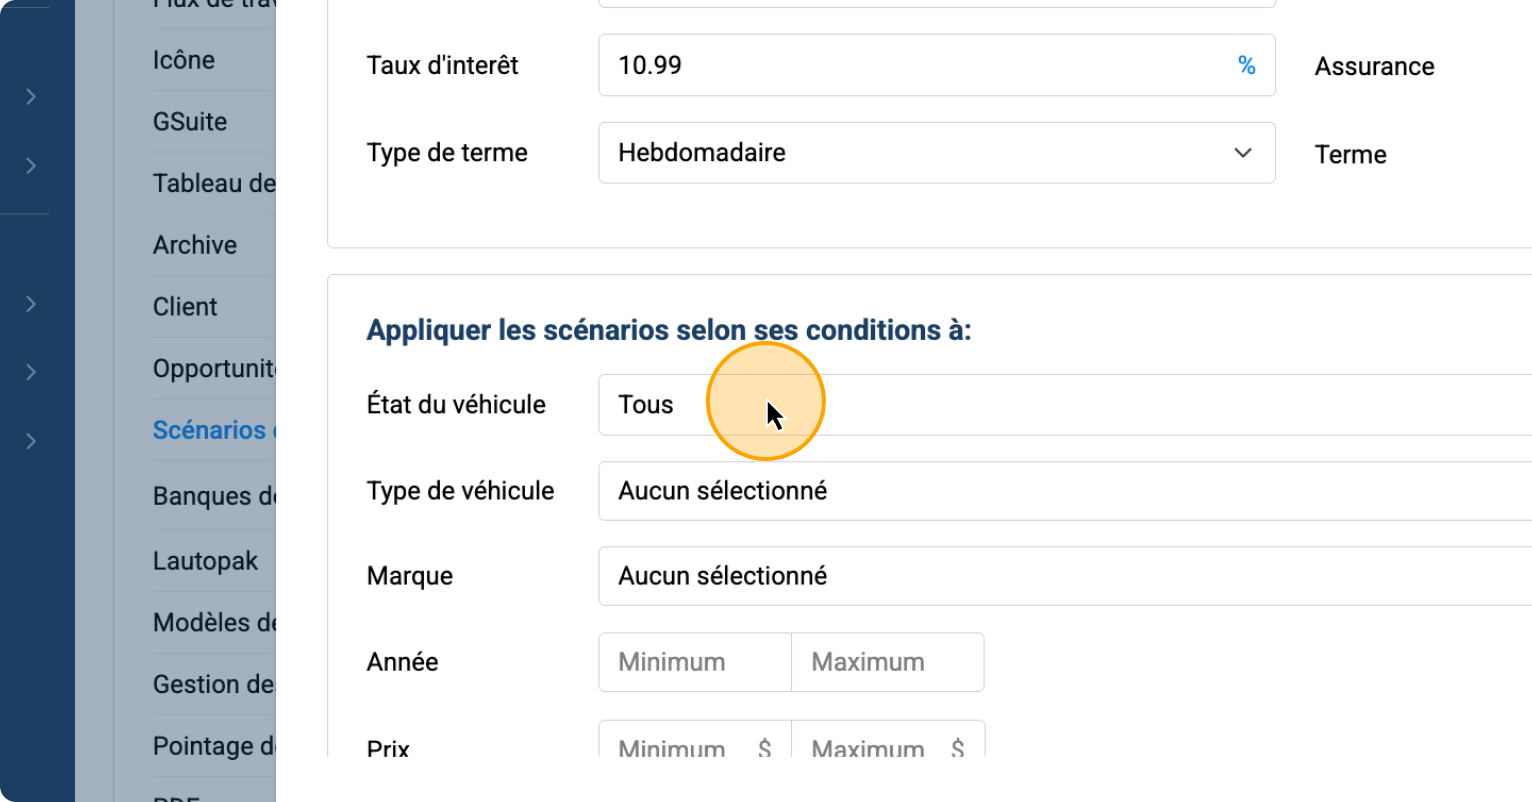1532x802 pixels.
Task: Open the Client settings link
Action: coord(185,307)
